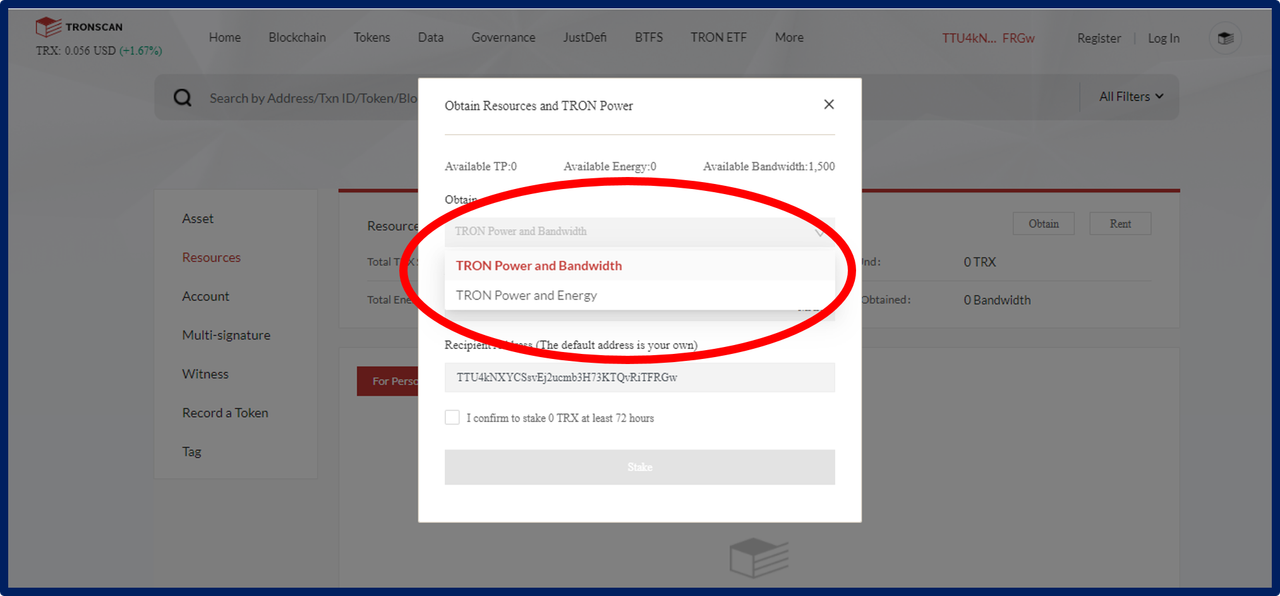Tick the confirm stake 72 hours checkbox
The image size is (1280, 596).
pos(452,417)
